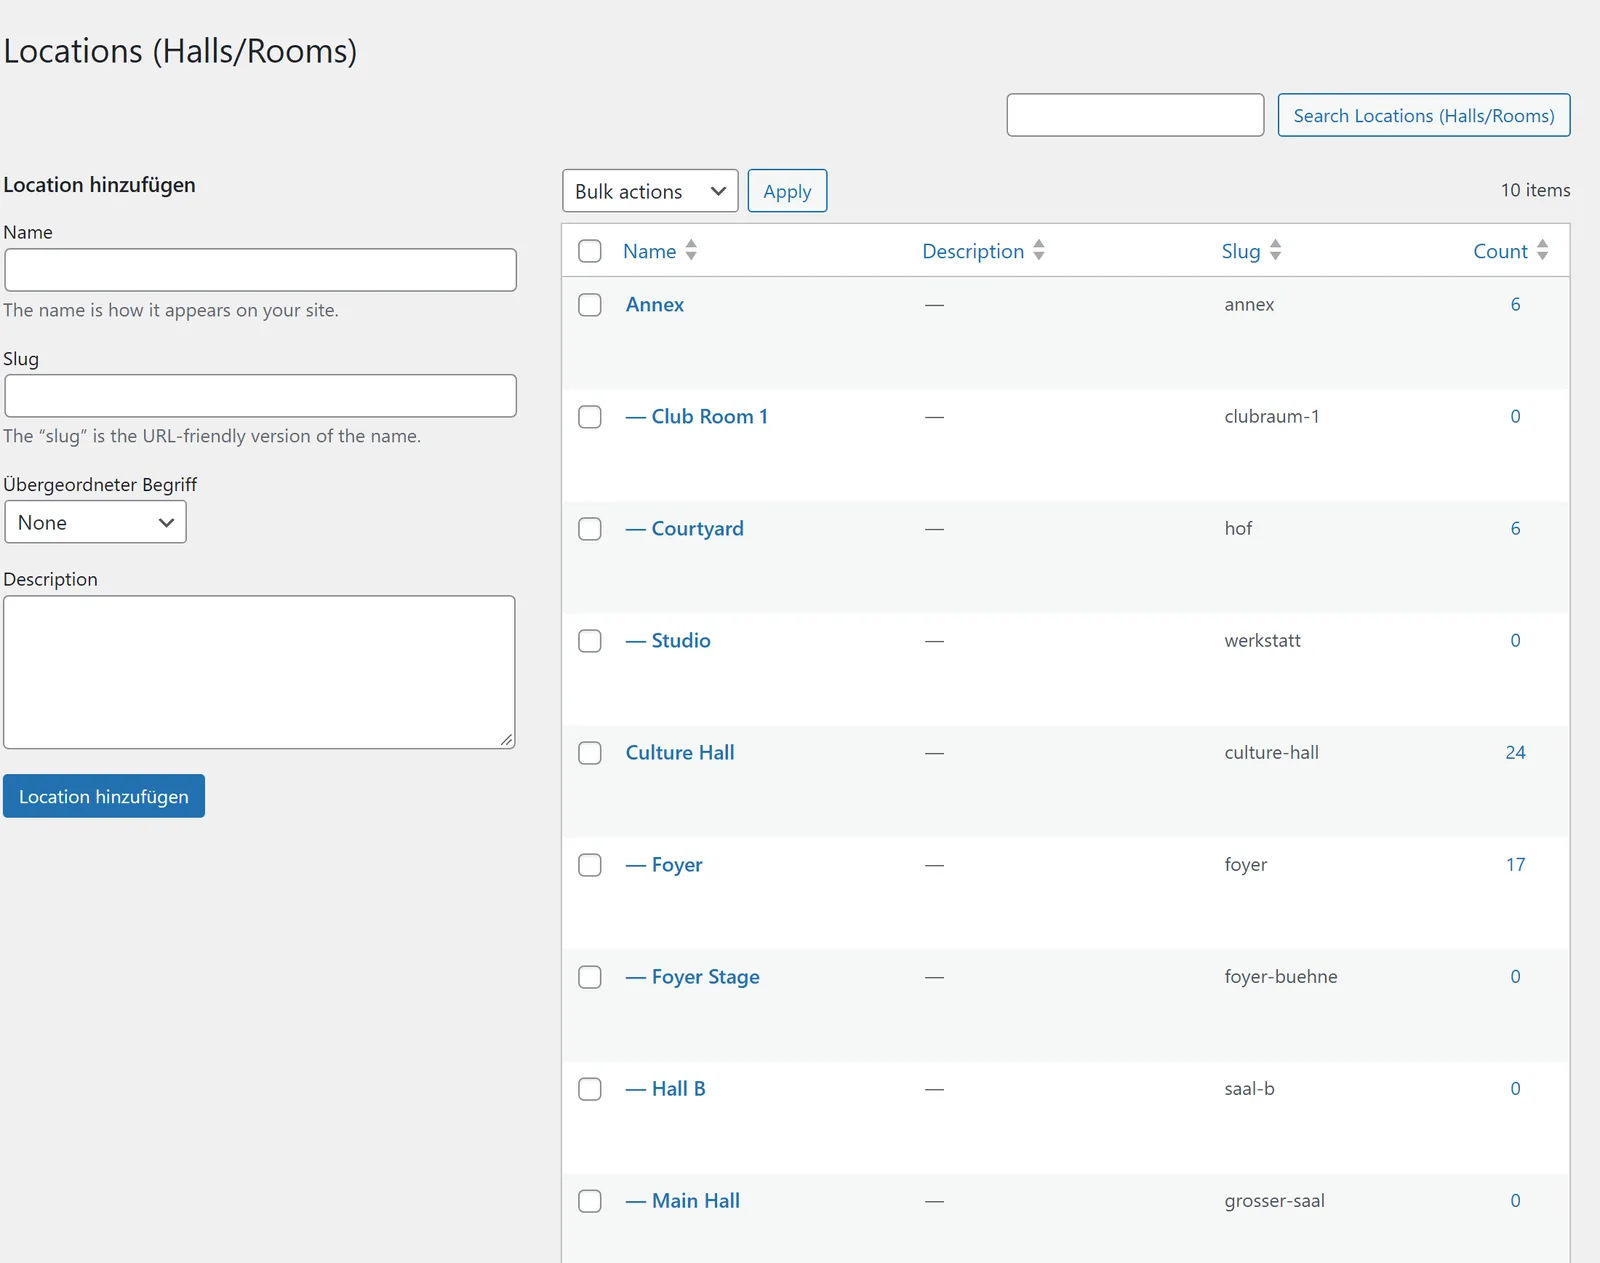
Task: Tick the Courtyard row checkbox
Action: tap(590, 529)
